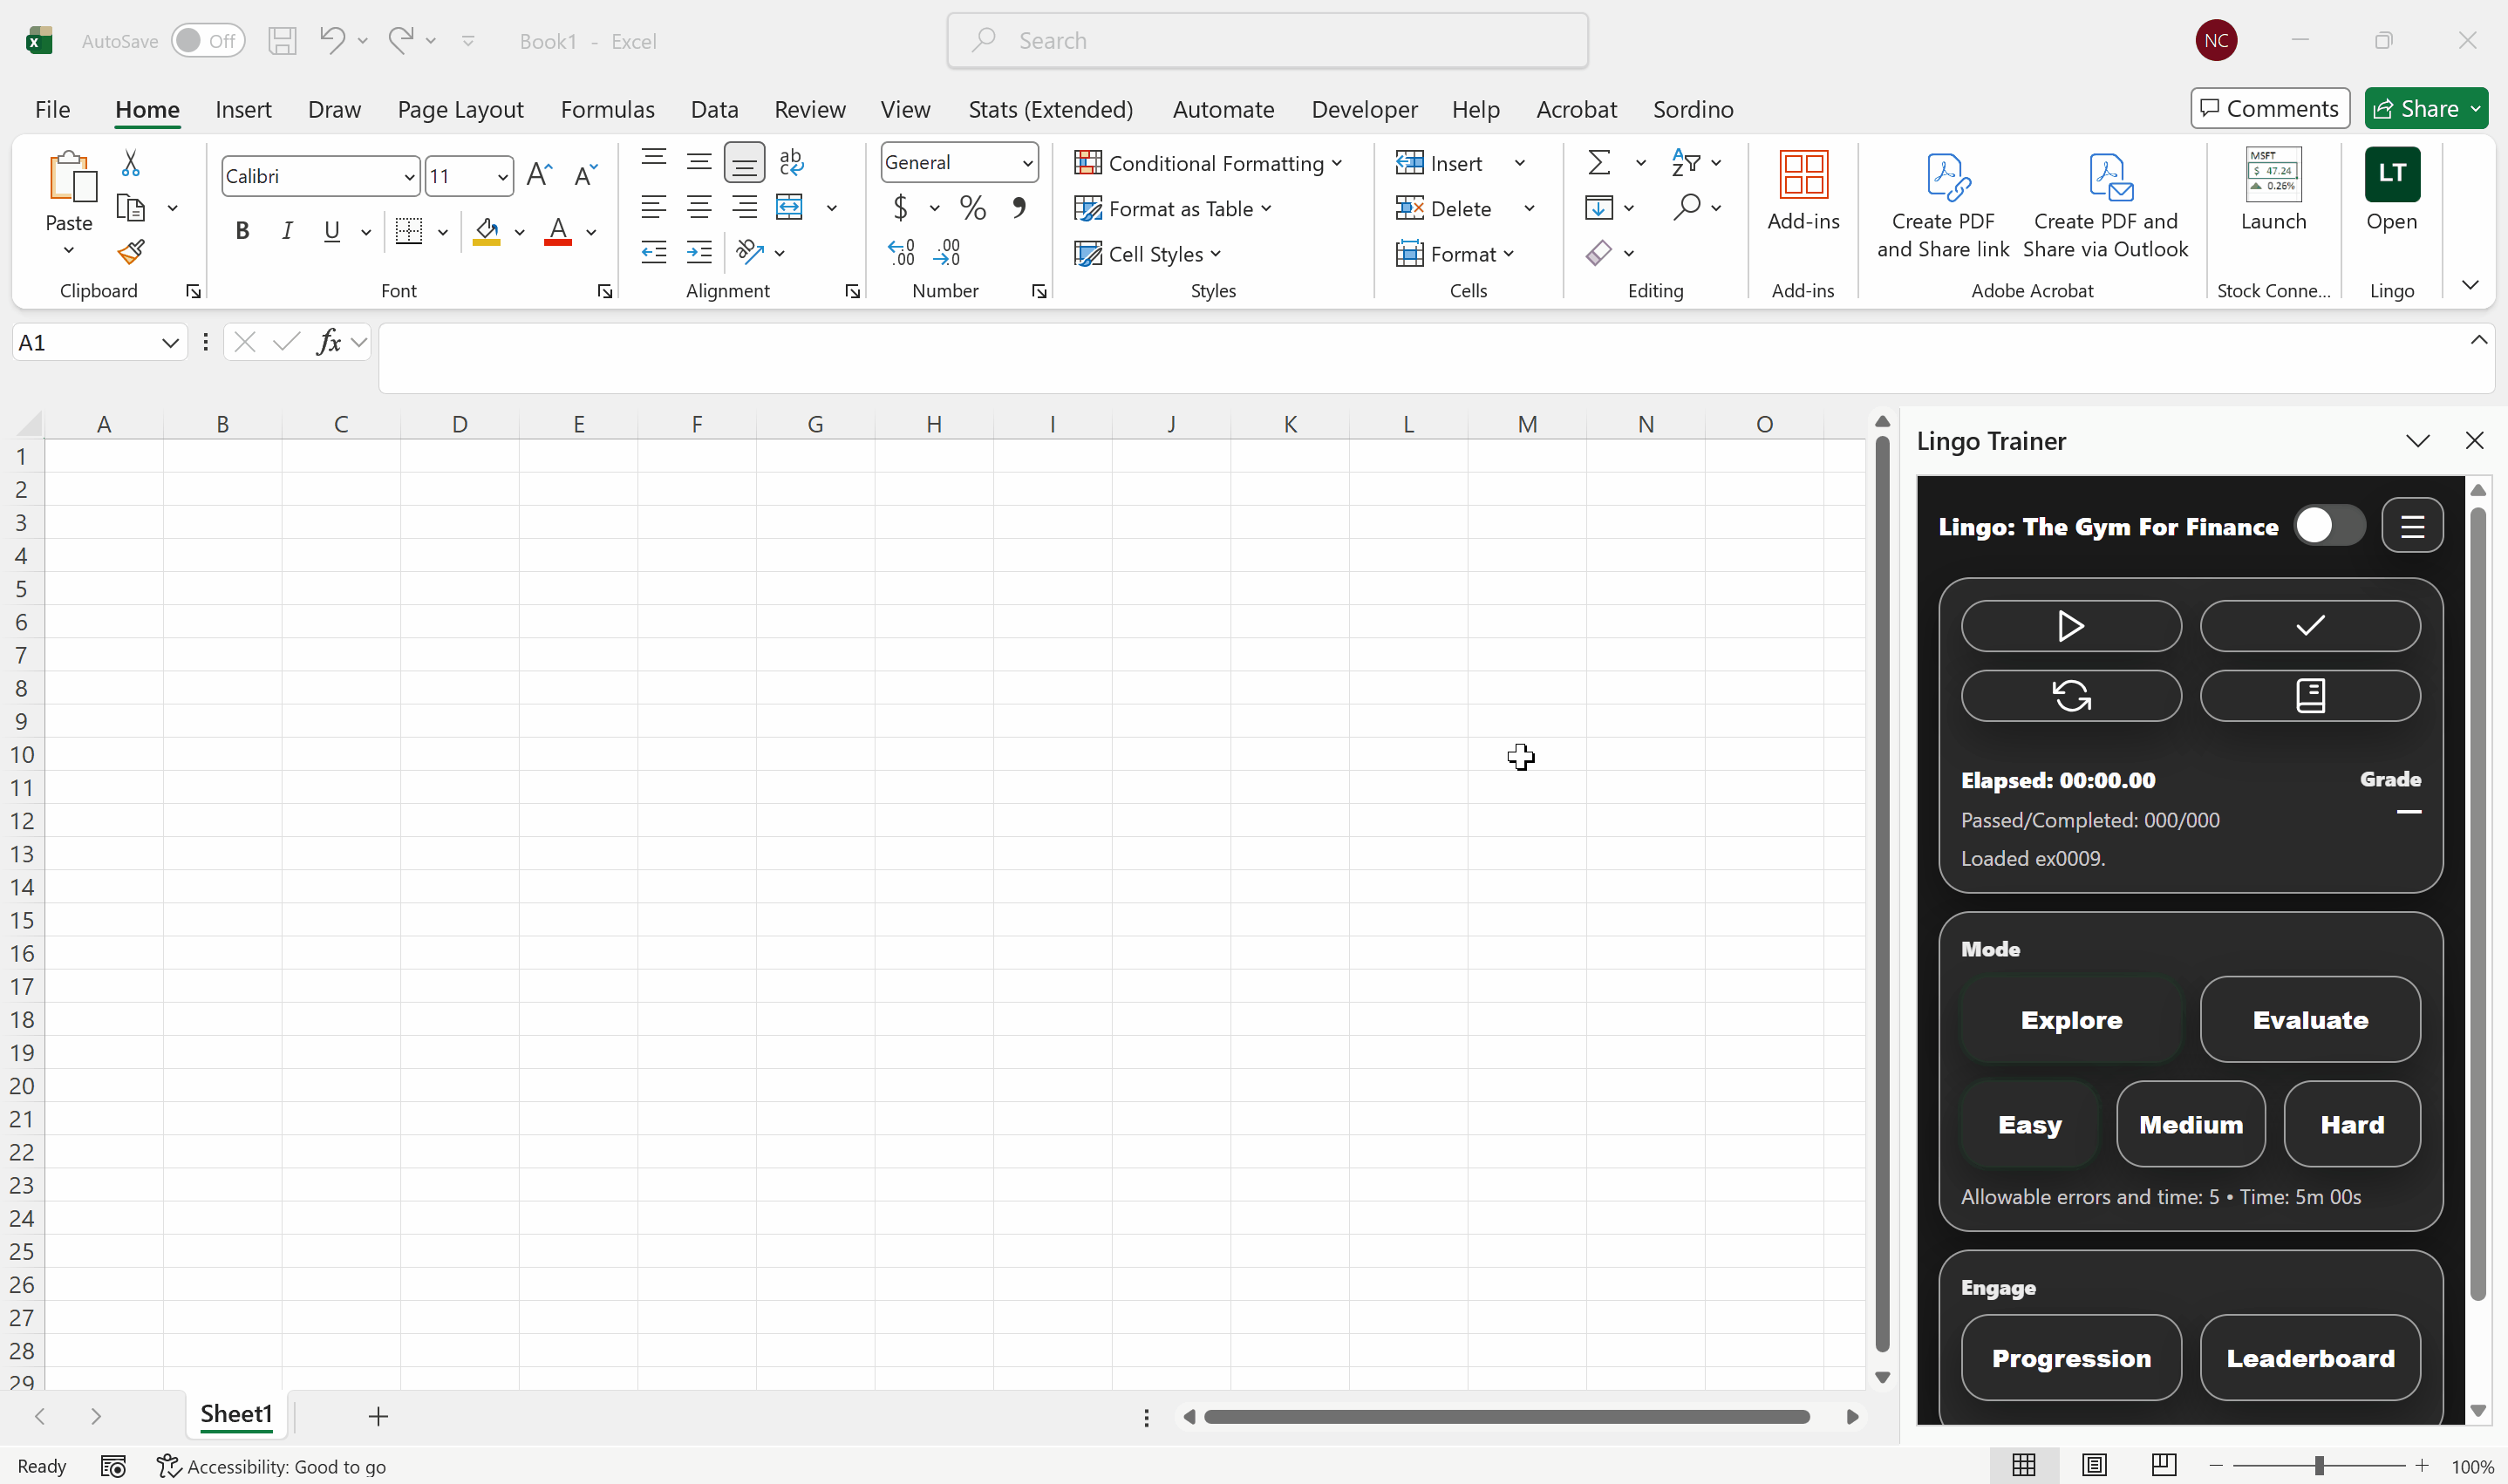Click Increase Font Size icon
The width and height of the screenshot is (2508, 1484).
(x=539, y=175)
